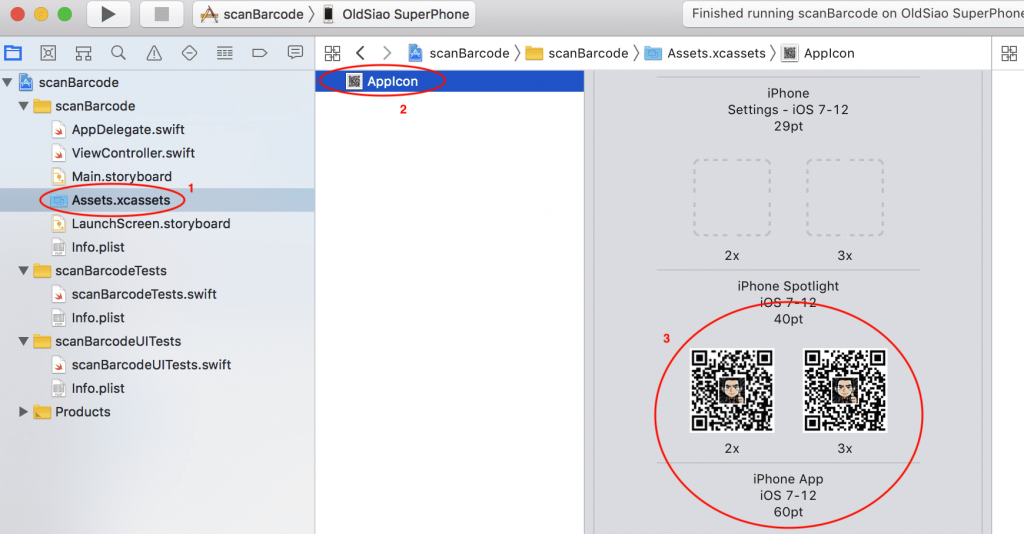
Task: Select the 2x Spotlight 40pt QR icon
Action: (x=731, y=390)
